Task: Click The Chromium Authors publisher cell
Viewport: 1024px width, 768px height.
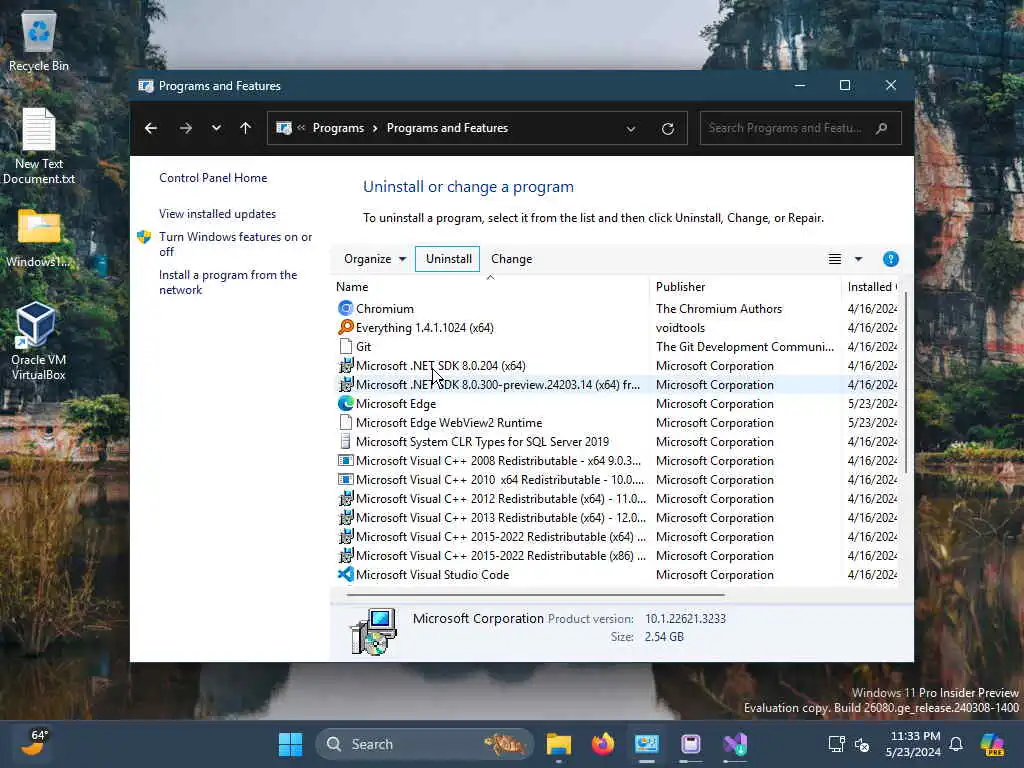Action: click(718, 308)
